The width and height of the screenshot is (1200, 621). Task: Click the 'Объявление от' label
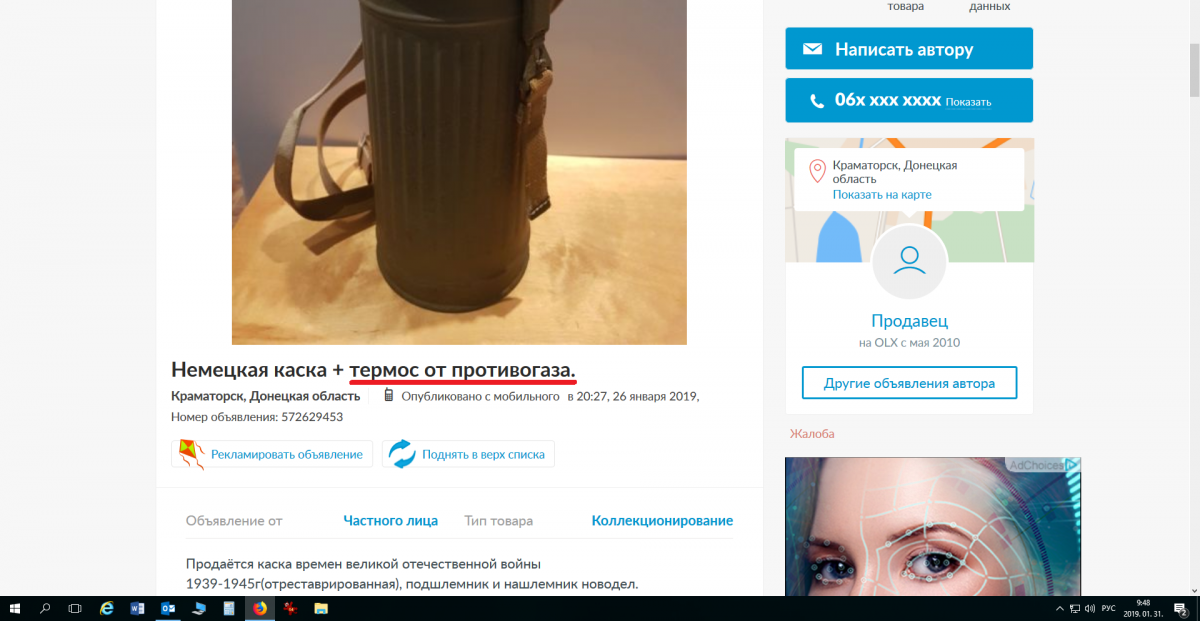coord(234,520)
